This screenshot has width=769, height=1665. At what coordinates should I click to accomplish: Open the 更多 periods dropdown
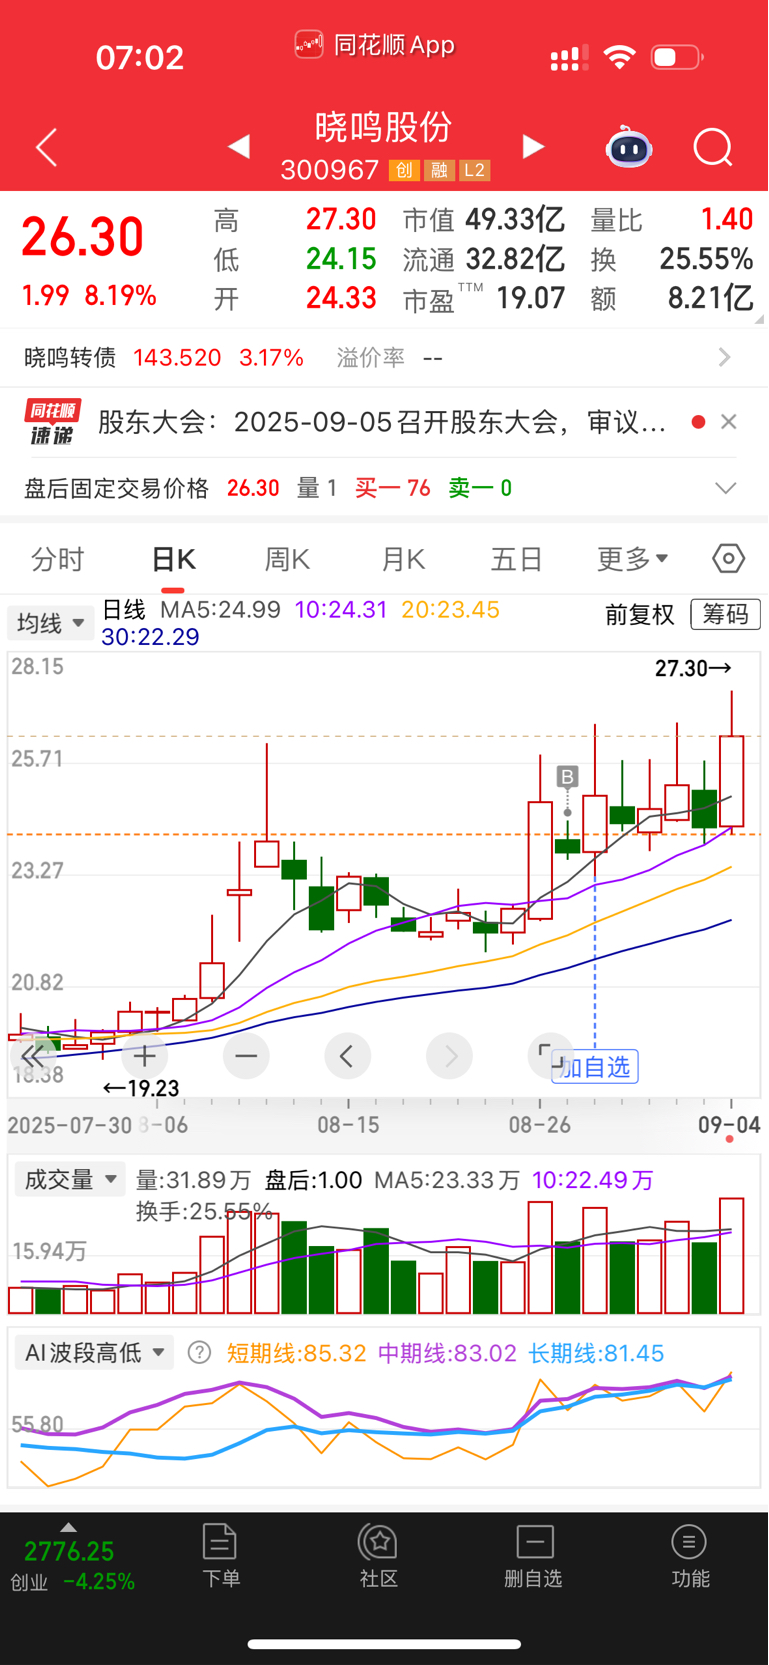pos(632,559)
